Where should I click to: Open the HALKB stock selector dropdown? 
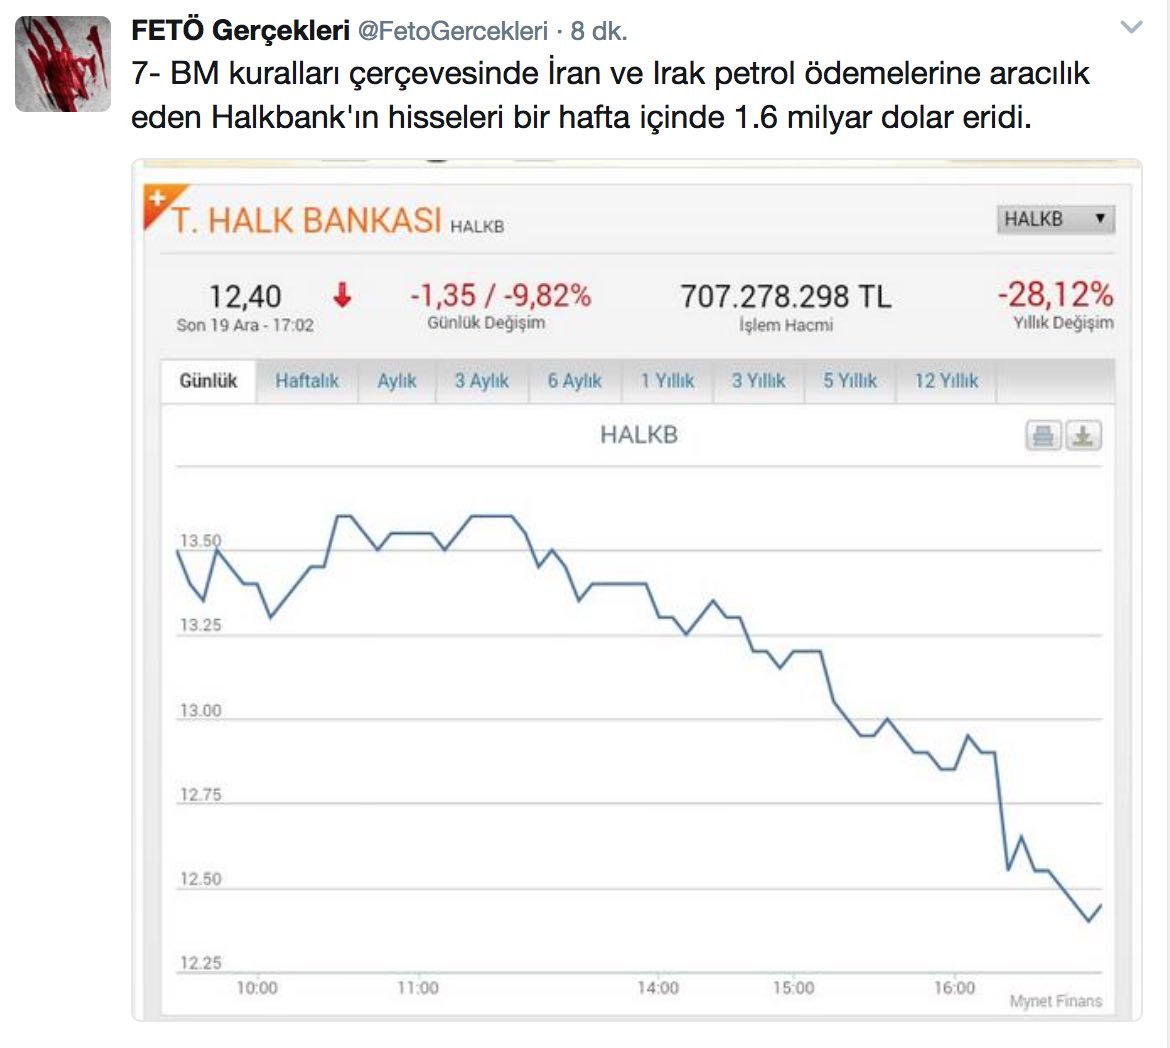pyautogui.click(x=1056, y=219)
